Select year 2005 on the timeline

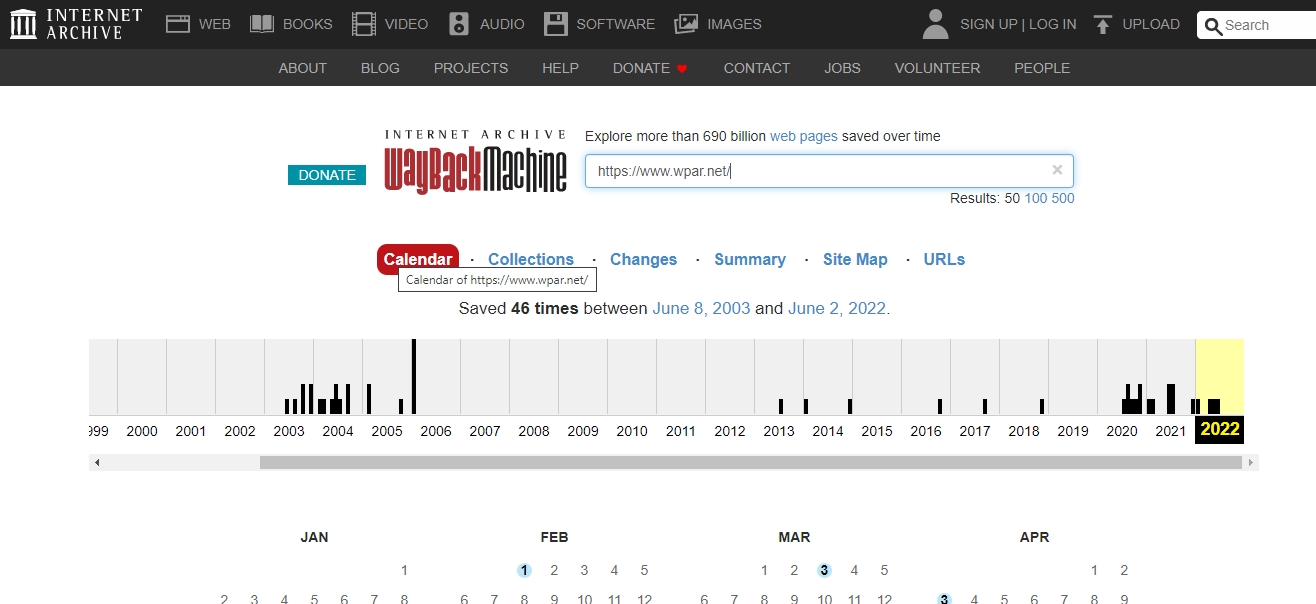386,430
